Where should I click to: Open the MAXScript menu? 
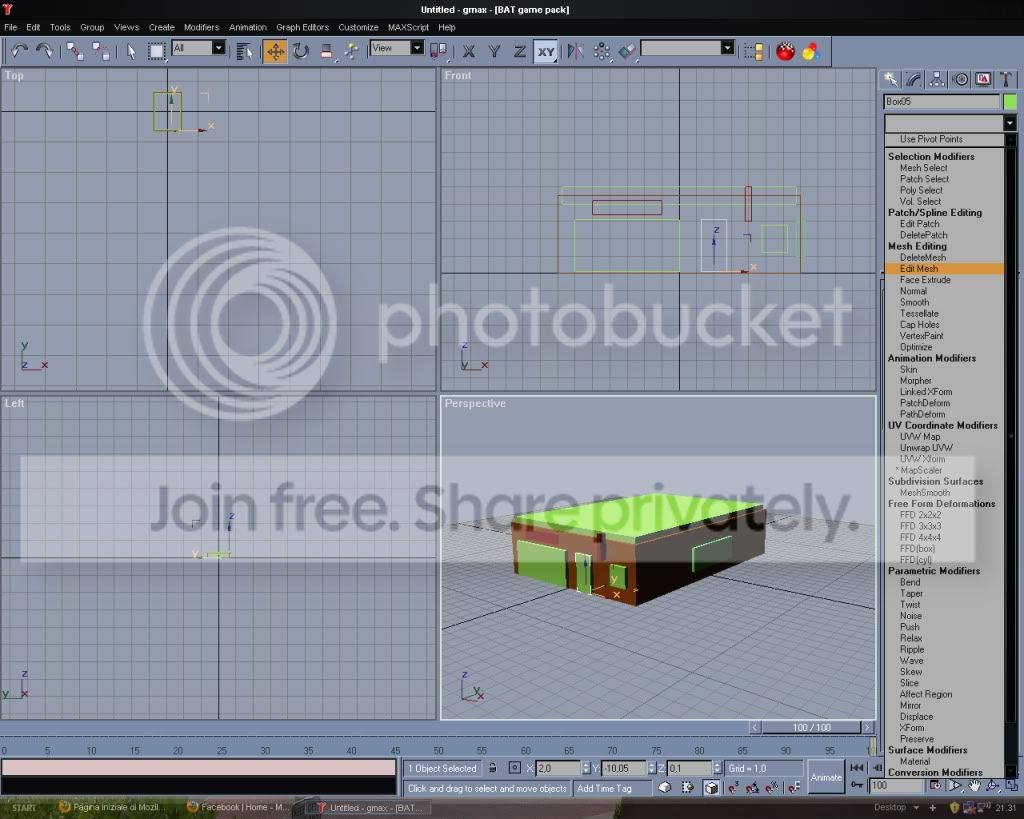(408, 27)
